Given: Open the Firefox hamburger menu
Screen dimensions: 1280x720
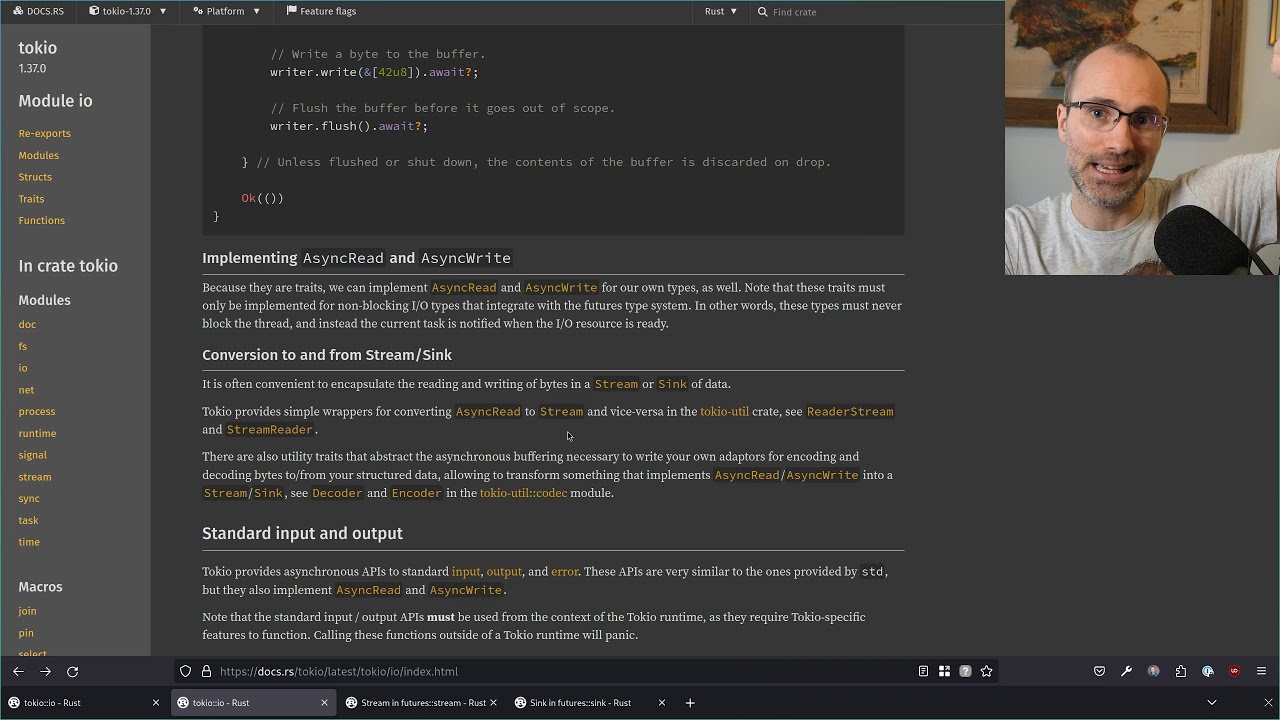Looking at the screenshot, I should (1261, 671).
